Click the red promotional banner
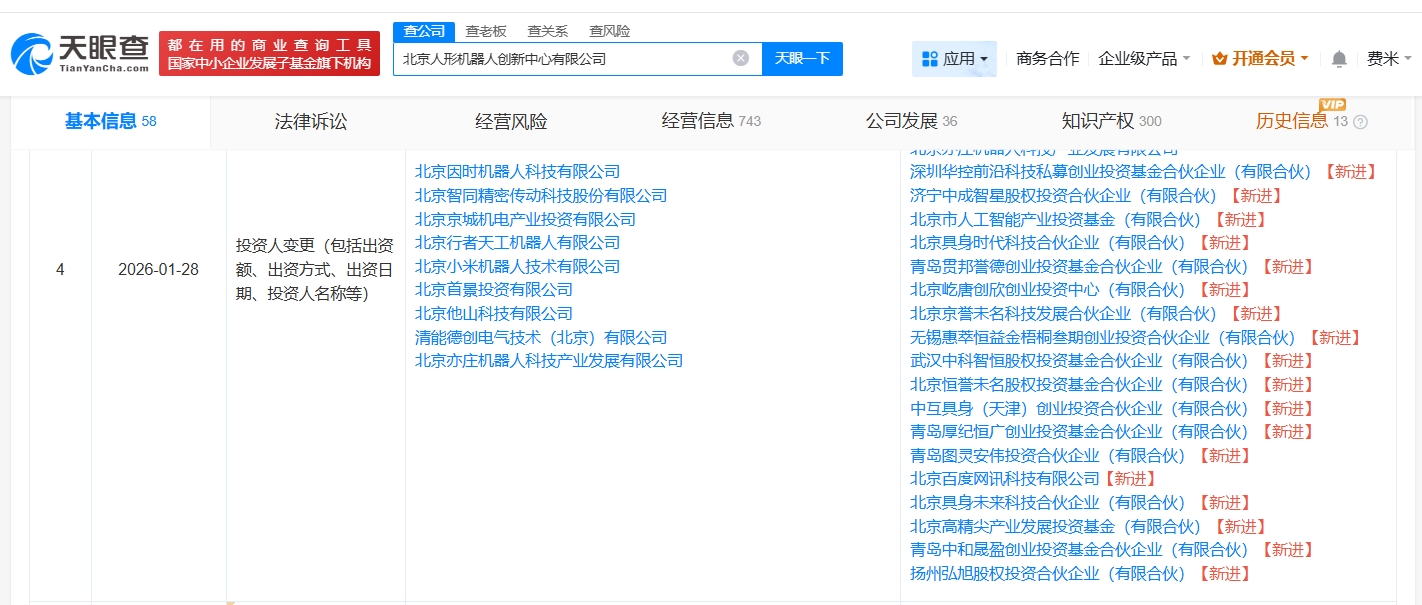Screen dimensions: 1422x605 point(269,54)
